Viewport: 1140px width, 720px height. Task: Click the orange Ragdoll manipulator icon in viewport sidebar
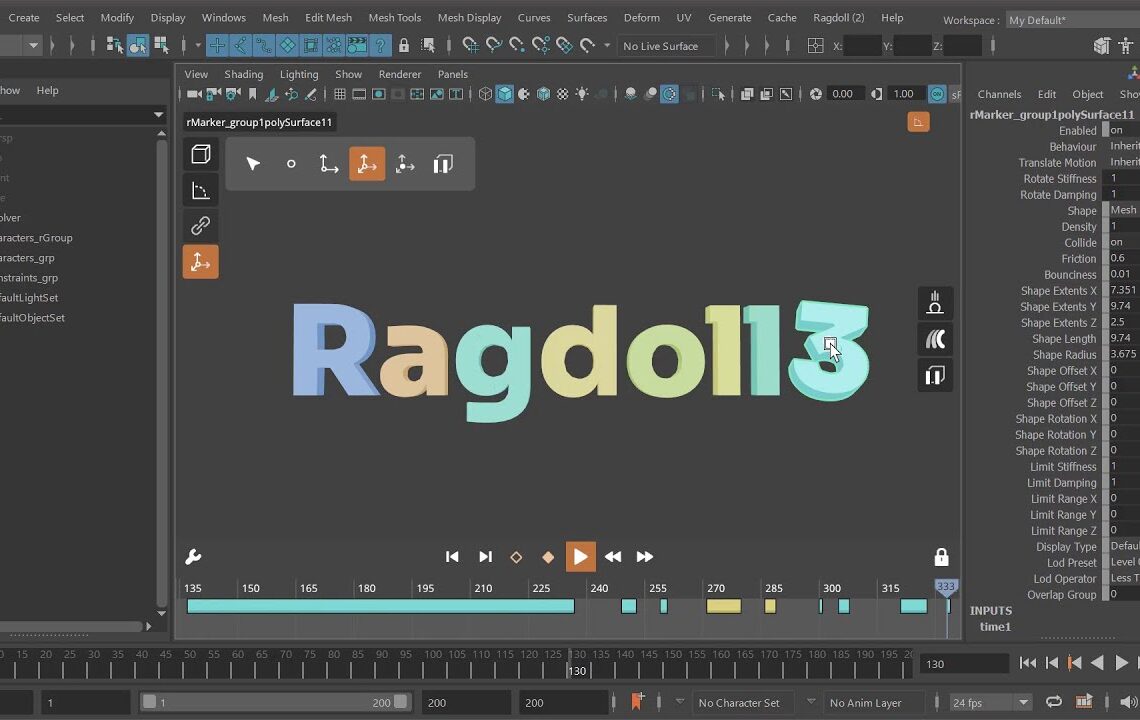(200, 261)
